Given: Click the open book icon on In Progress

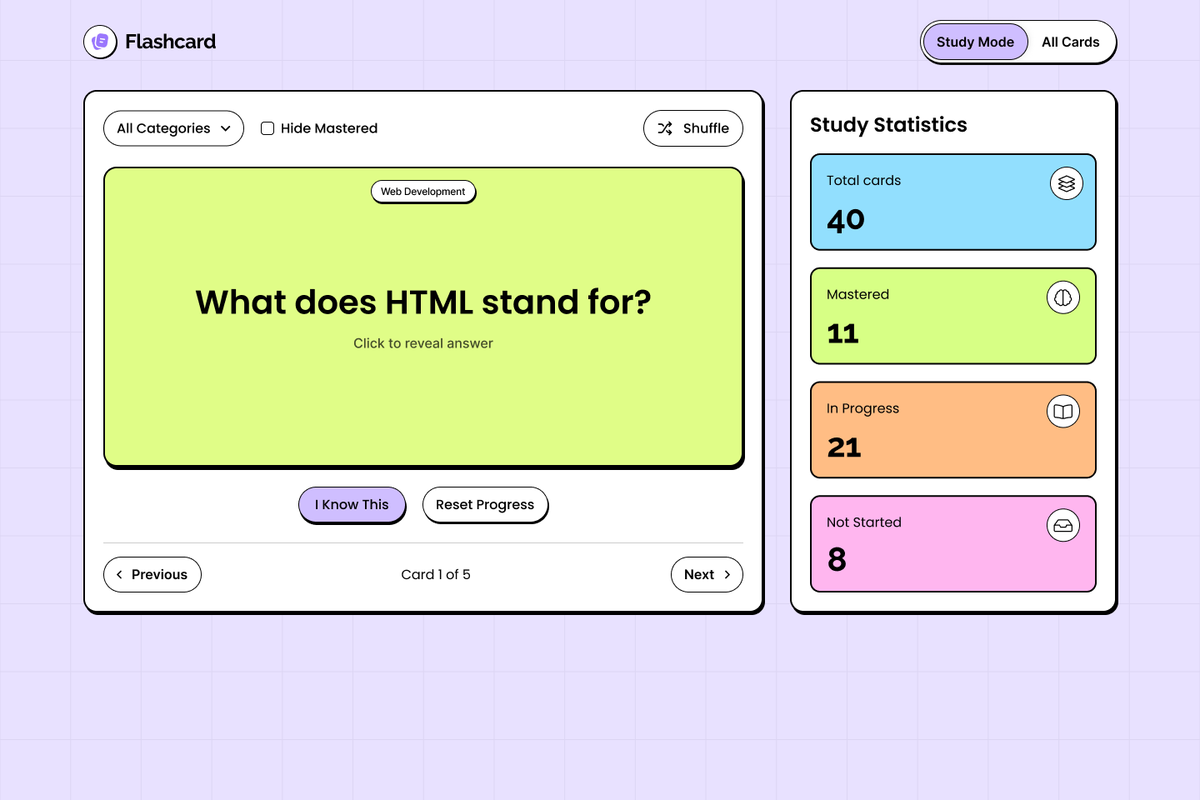Looking at the screenshot, I should pyautogui.click(x=1063, y=411).
